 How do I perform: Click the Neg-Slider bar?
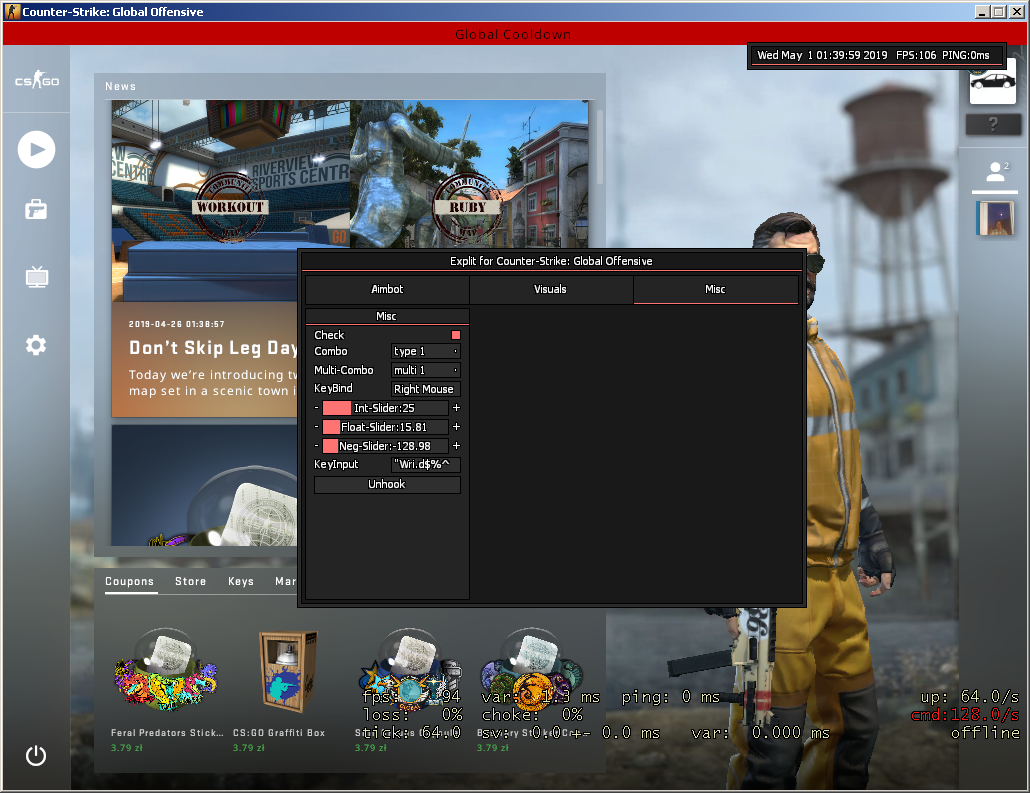pyautogui.click(x=386, y=446)
